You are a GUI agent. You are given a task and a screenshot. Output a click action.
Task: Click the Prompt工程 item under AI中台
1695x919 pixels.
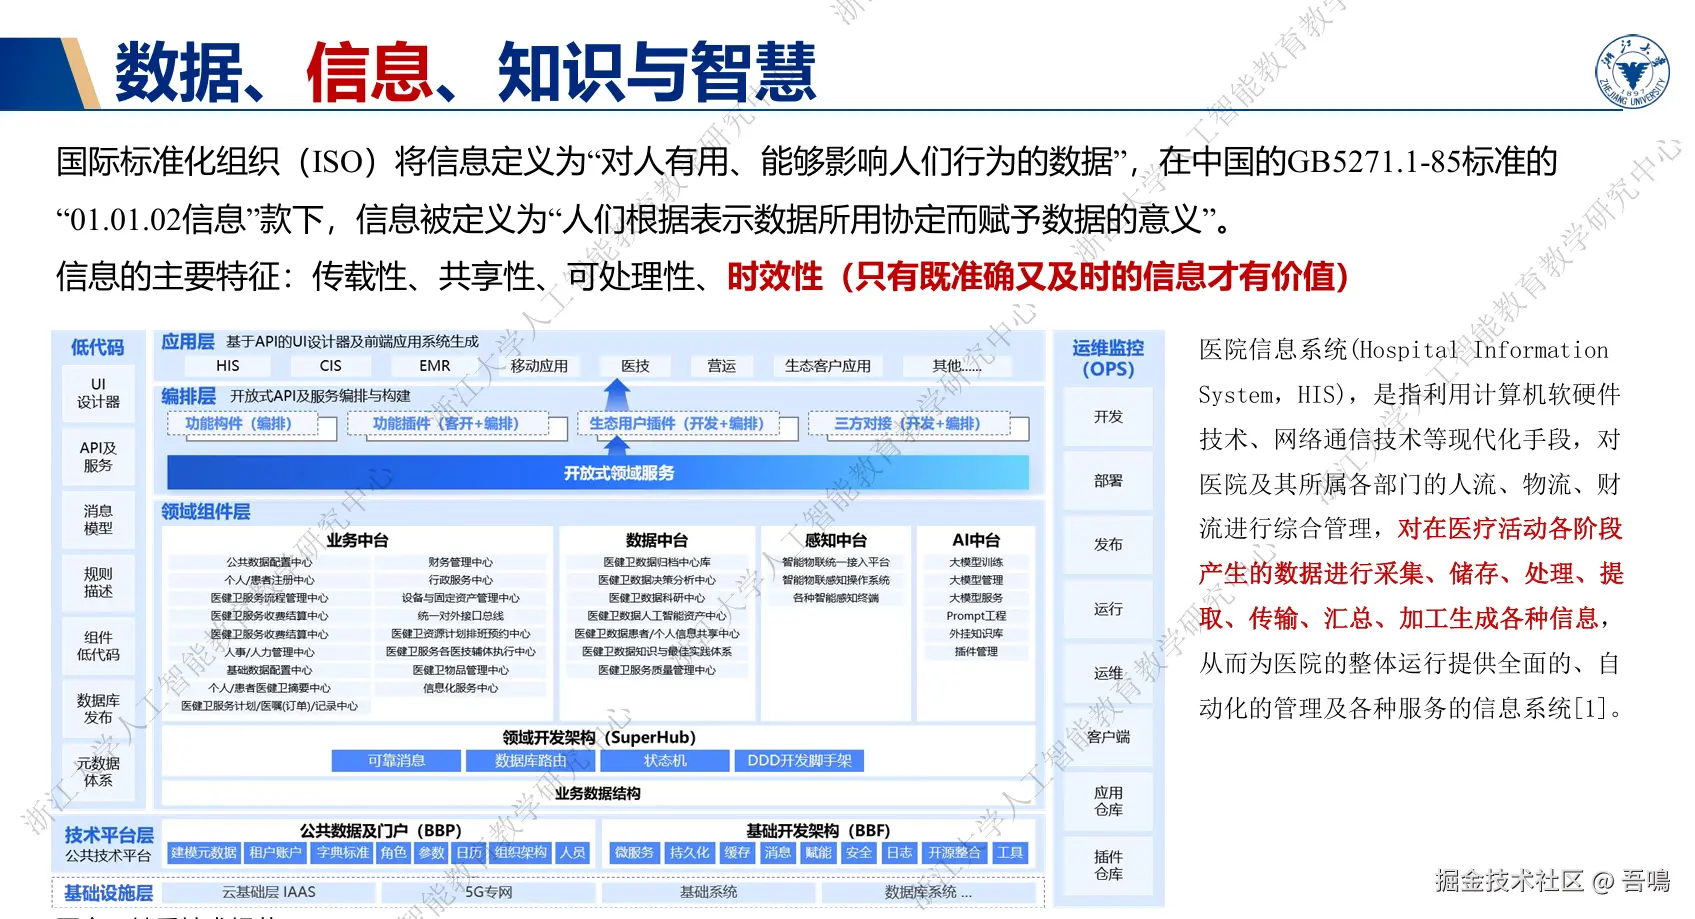(976, 616)
